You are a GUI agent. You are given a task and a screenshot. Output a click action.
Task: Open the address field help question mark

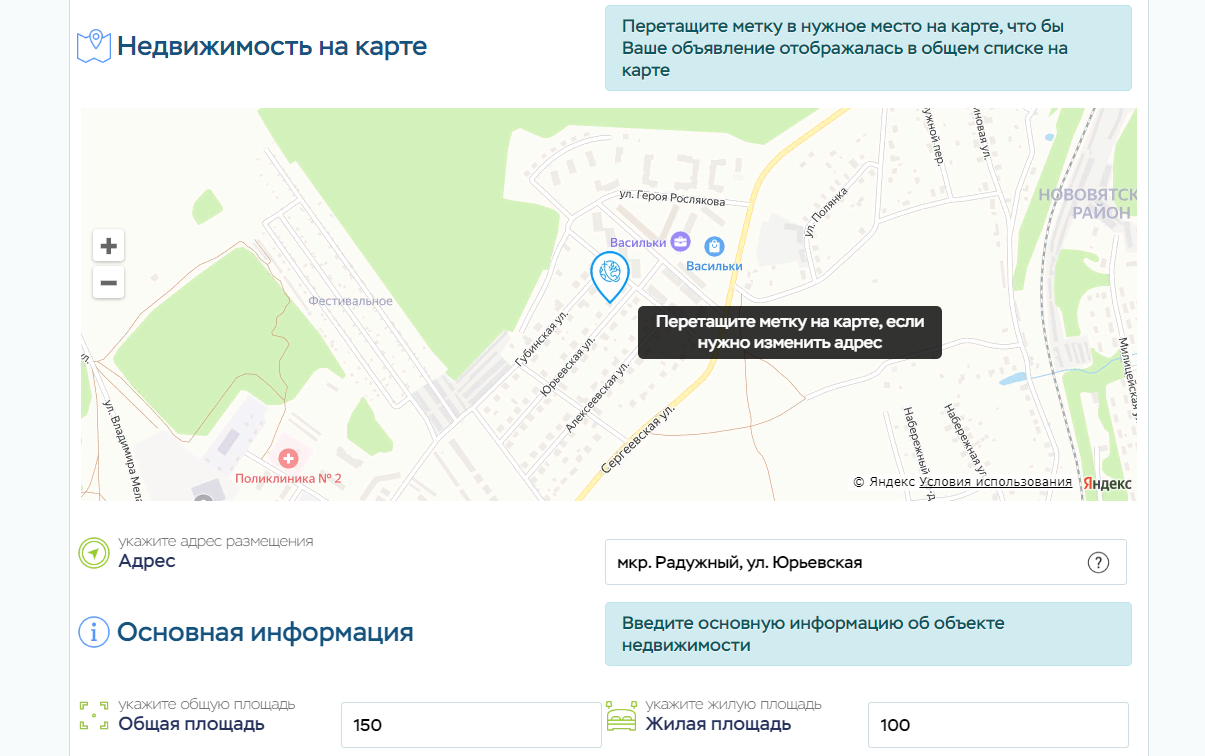point(1098,562)
